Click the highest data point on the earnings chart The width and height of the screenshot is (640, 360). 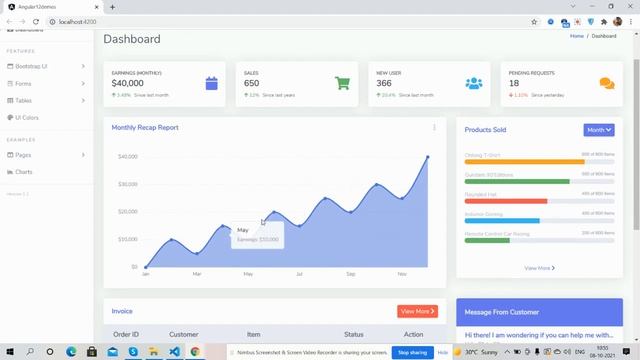point(428,157)
